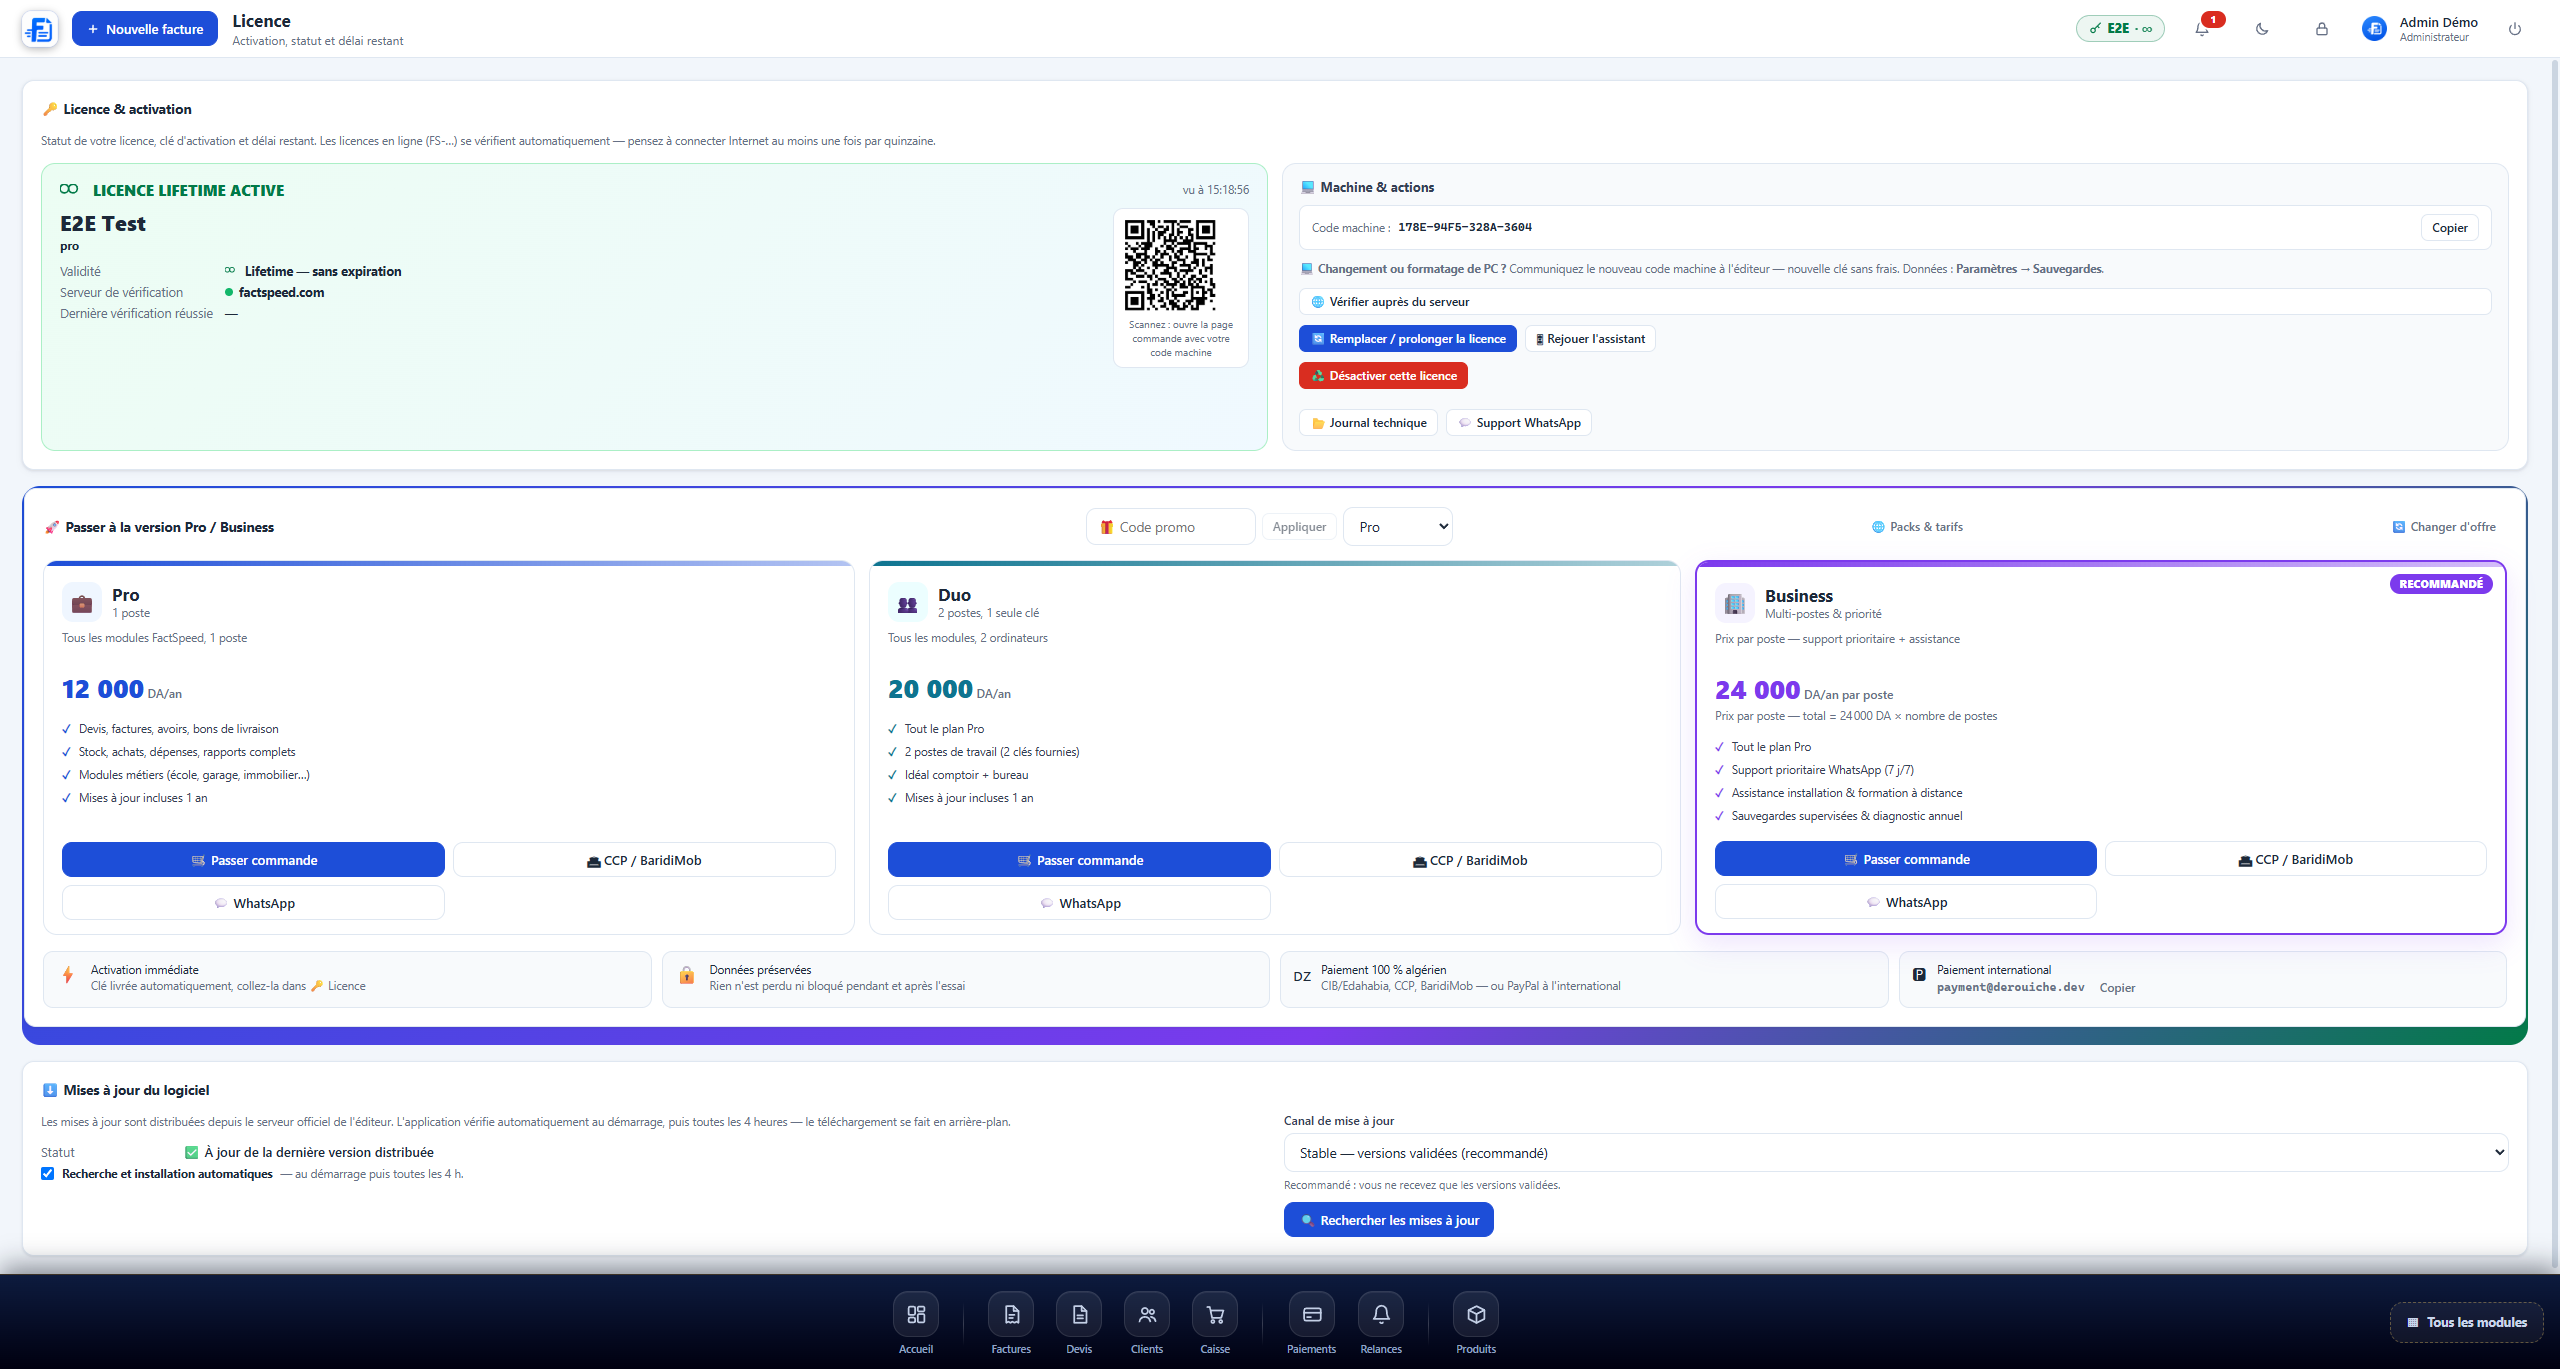
Task: Click the Appliquer promo button
Action: pyautogui.click(x=1299, y=527)
